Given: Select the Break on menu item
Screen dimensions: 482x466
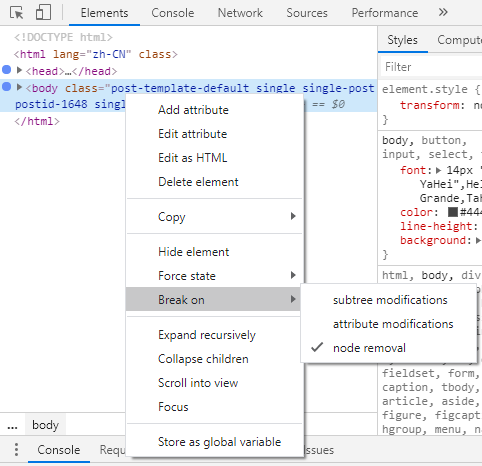Looking at the screenshot, I should click(x=214, y=300).
